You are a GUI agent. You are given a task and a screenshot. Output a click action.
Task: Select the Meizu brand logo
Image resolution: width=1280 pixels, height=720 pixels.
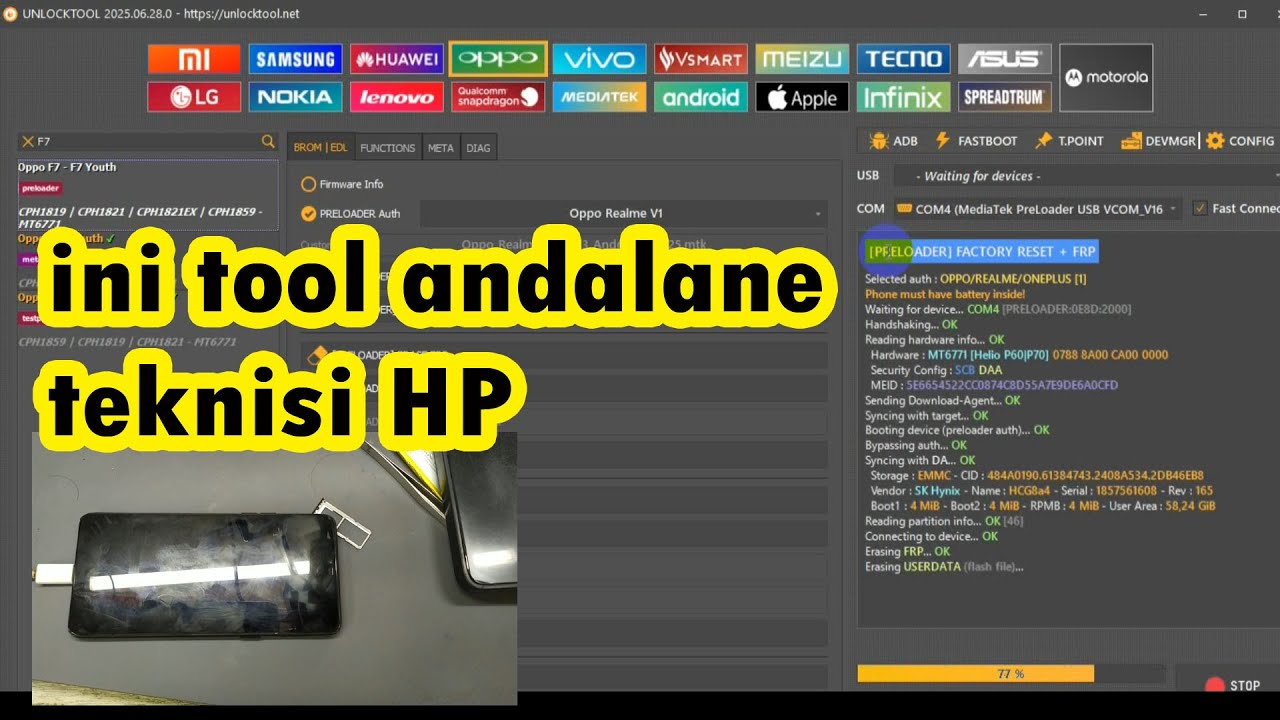[802, 59]
